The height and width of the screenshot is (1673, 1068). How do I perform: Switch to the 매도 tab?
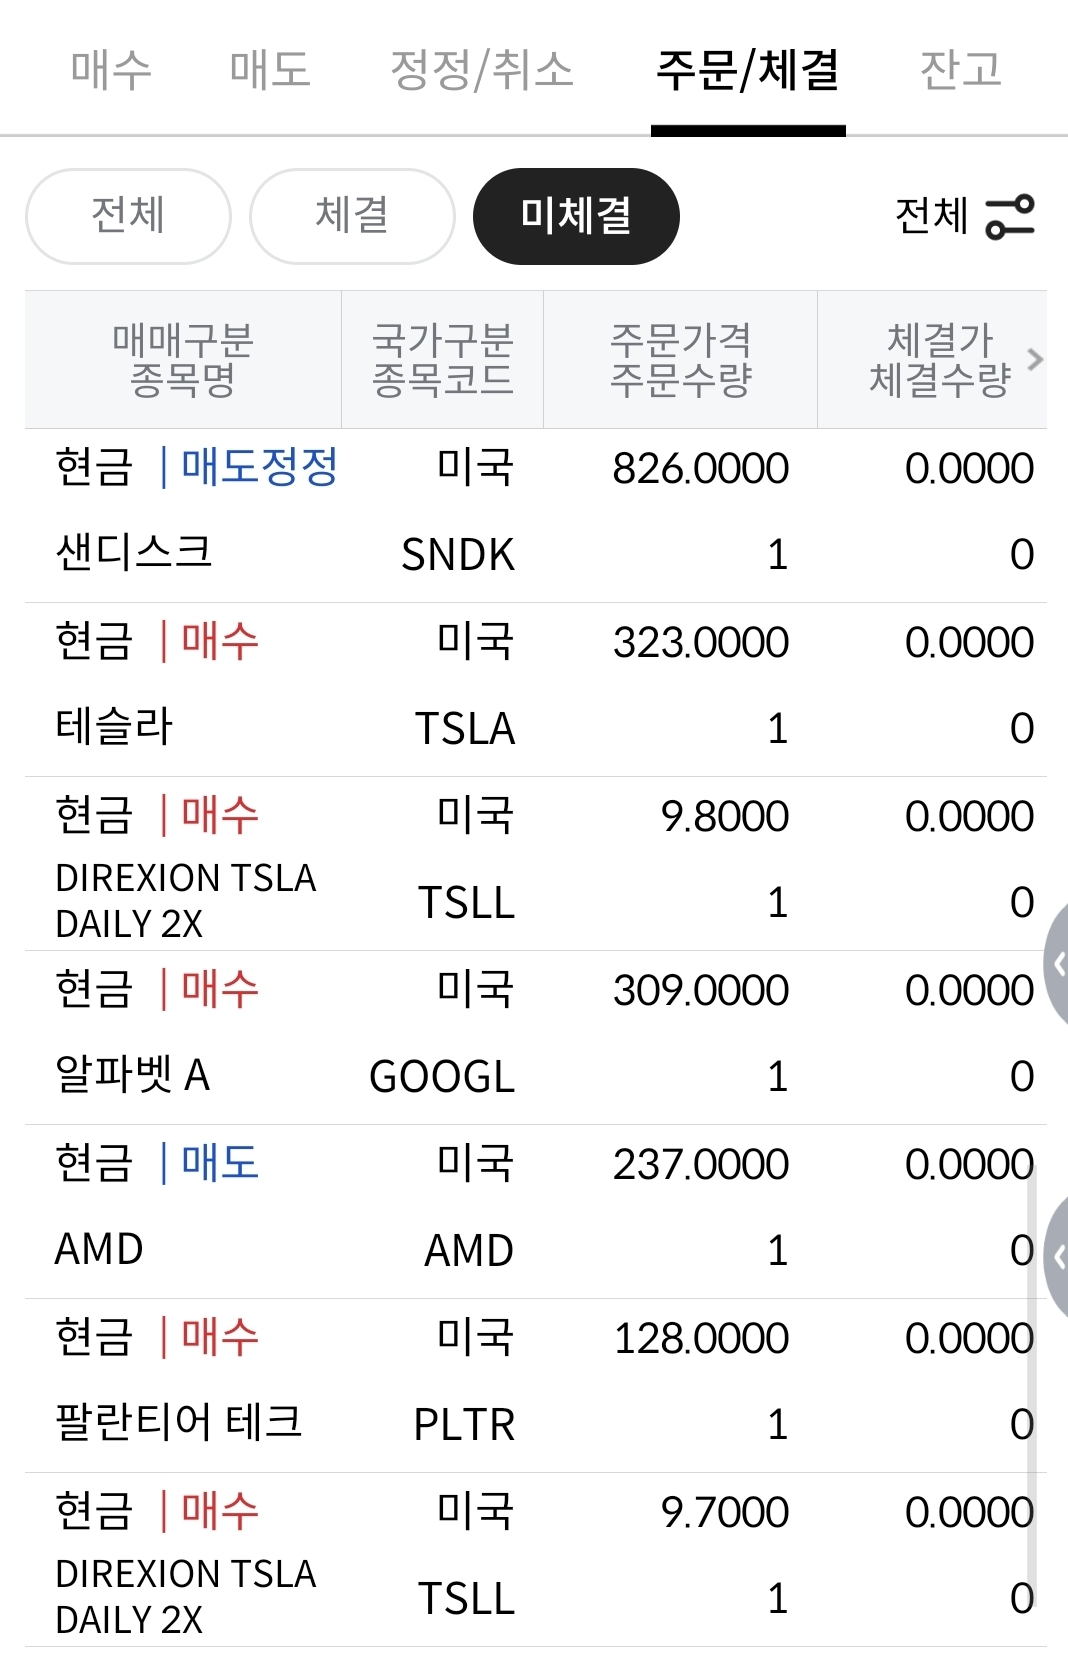point(270,69)
